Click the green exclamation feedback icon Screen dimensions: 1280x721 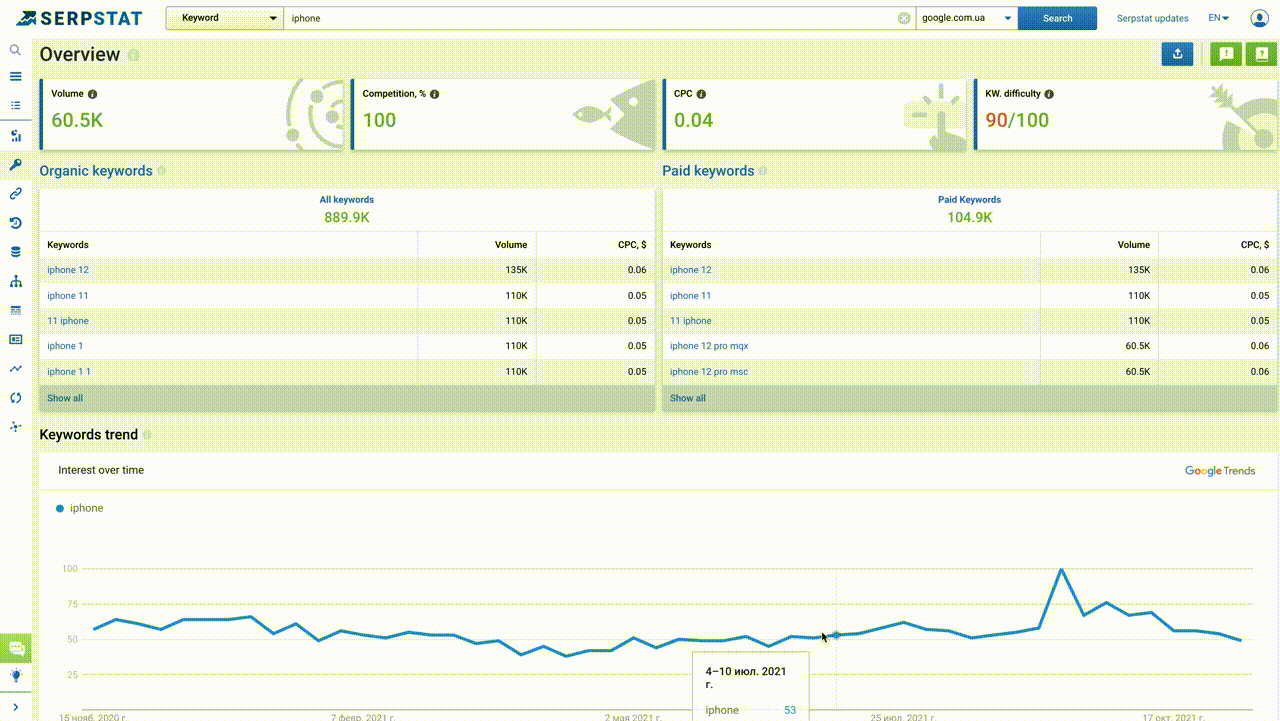(1226, 55)
